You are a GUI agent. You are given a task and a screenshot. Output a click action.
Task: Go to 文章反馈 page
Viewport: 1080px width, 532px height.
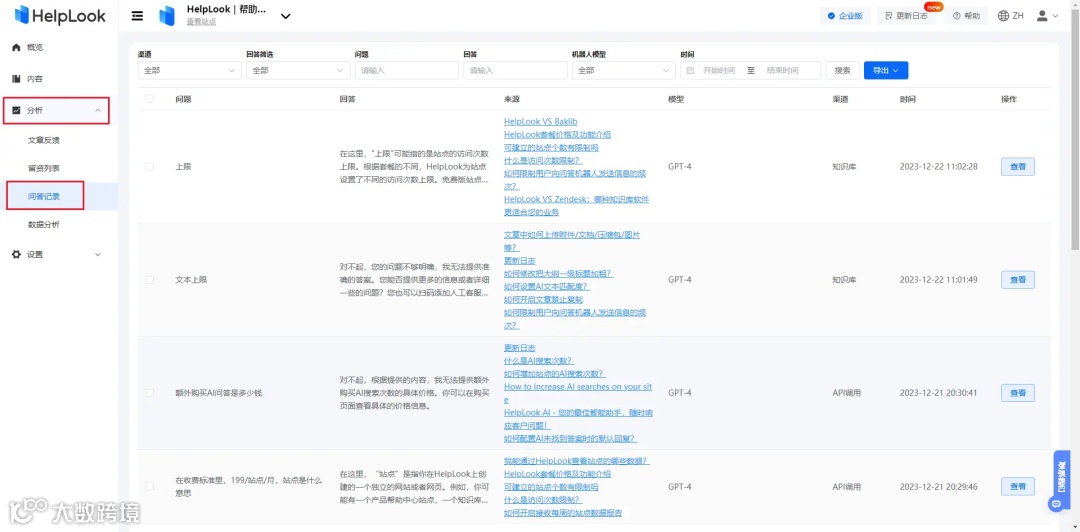(43, 141)
